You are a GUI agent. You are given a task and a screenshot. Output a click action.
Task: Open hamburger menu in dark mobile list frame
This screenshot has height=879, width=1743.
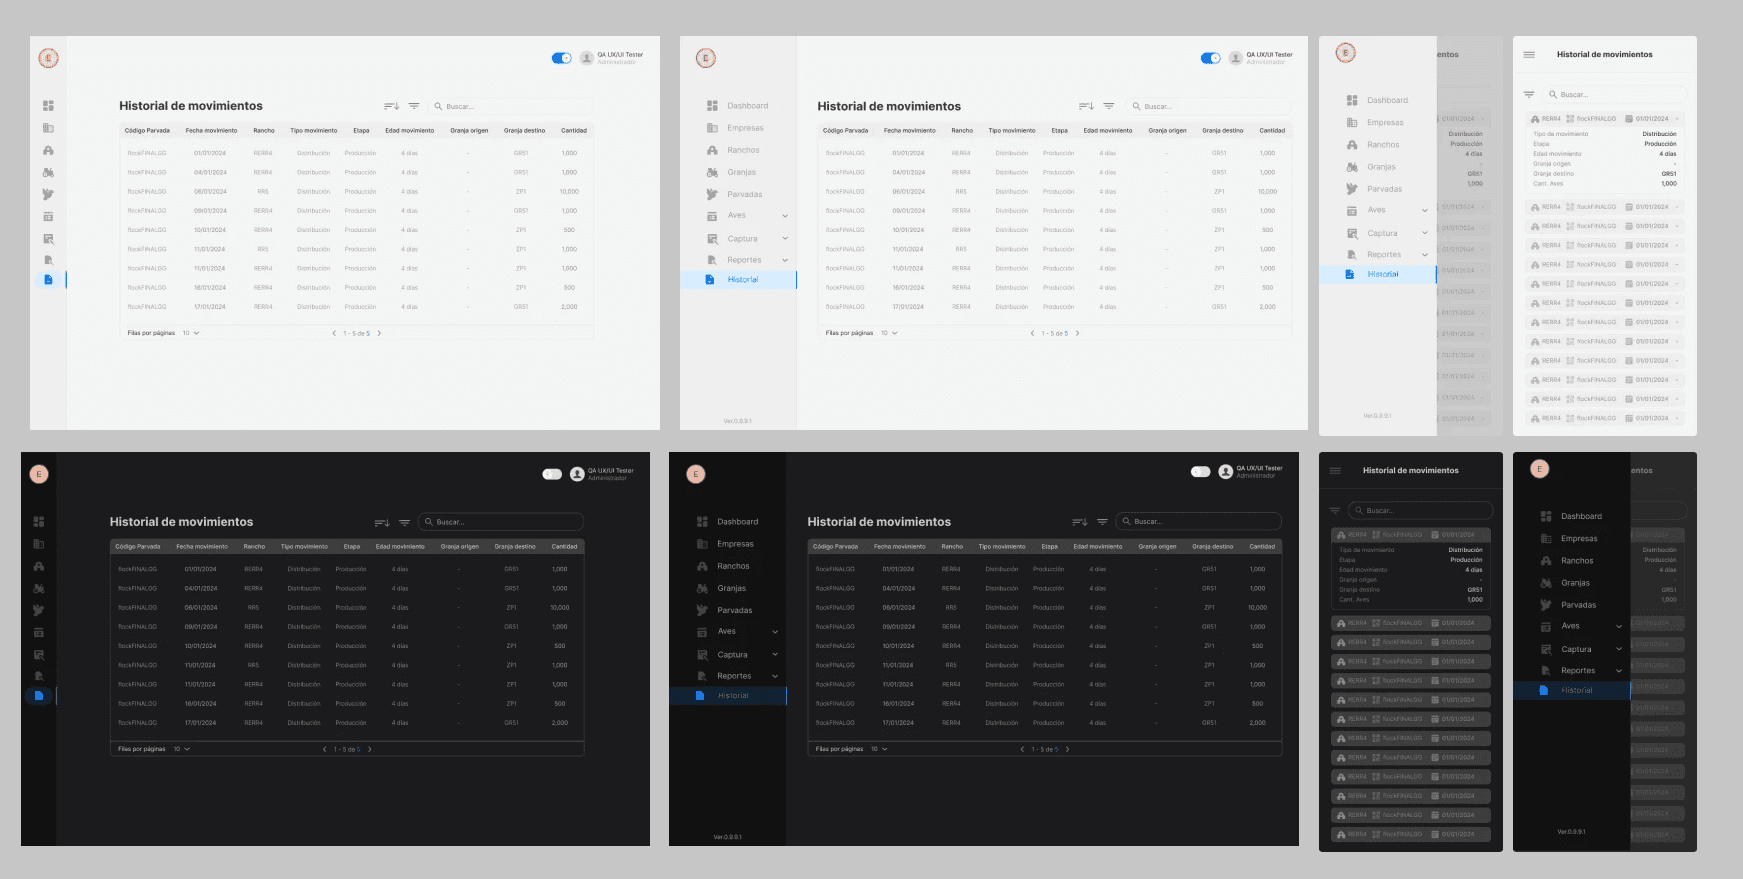click(x=1335, y=471)
